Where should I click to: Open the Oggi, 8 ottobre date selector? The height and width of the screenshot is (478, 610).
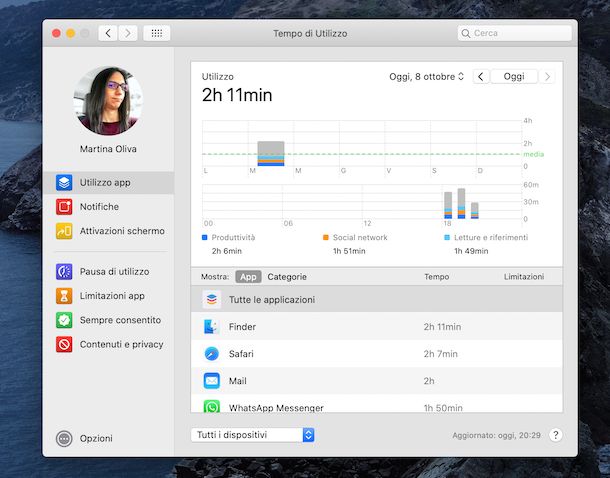point(426,77)
